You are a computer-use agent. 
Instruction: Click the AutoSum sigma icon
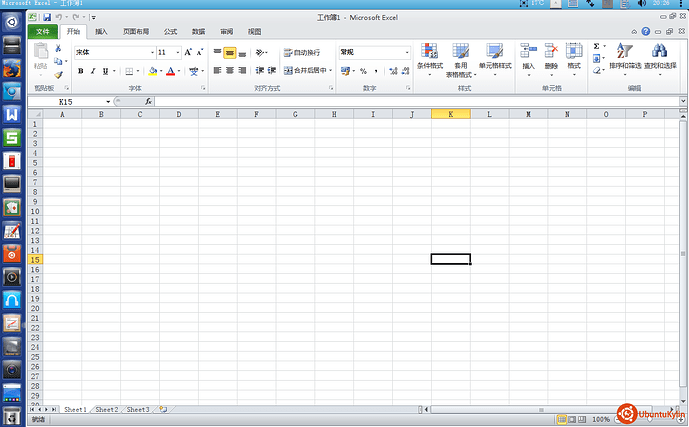(x=597, y=46)
